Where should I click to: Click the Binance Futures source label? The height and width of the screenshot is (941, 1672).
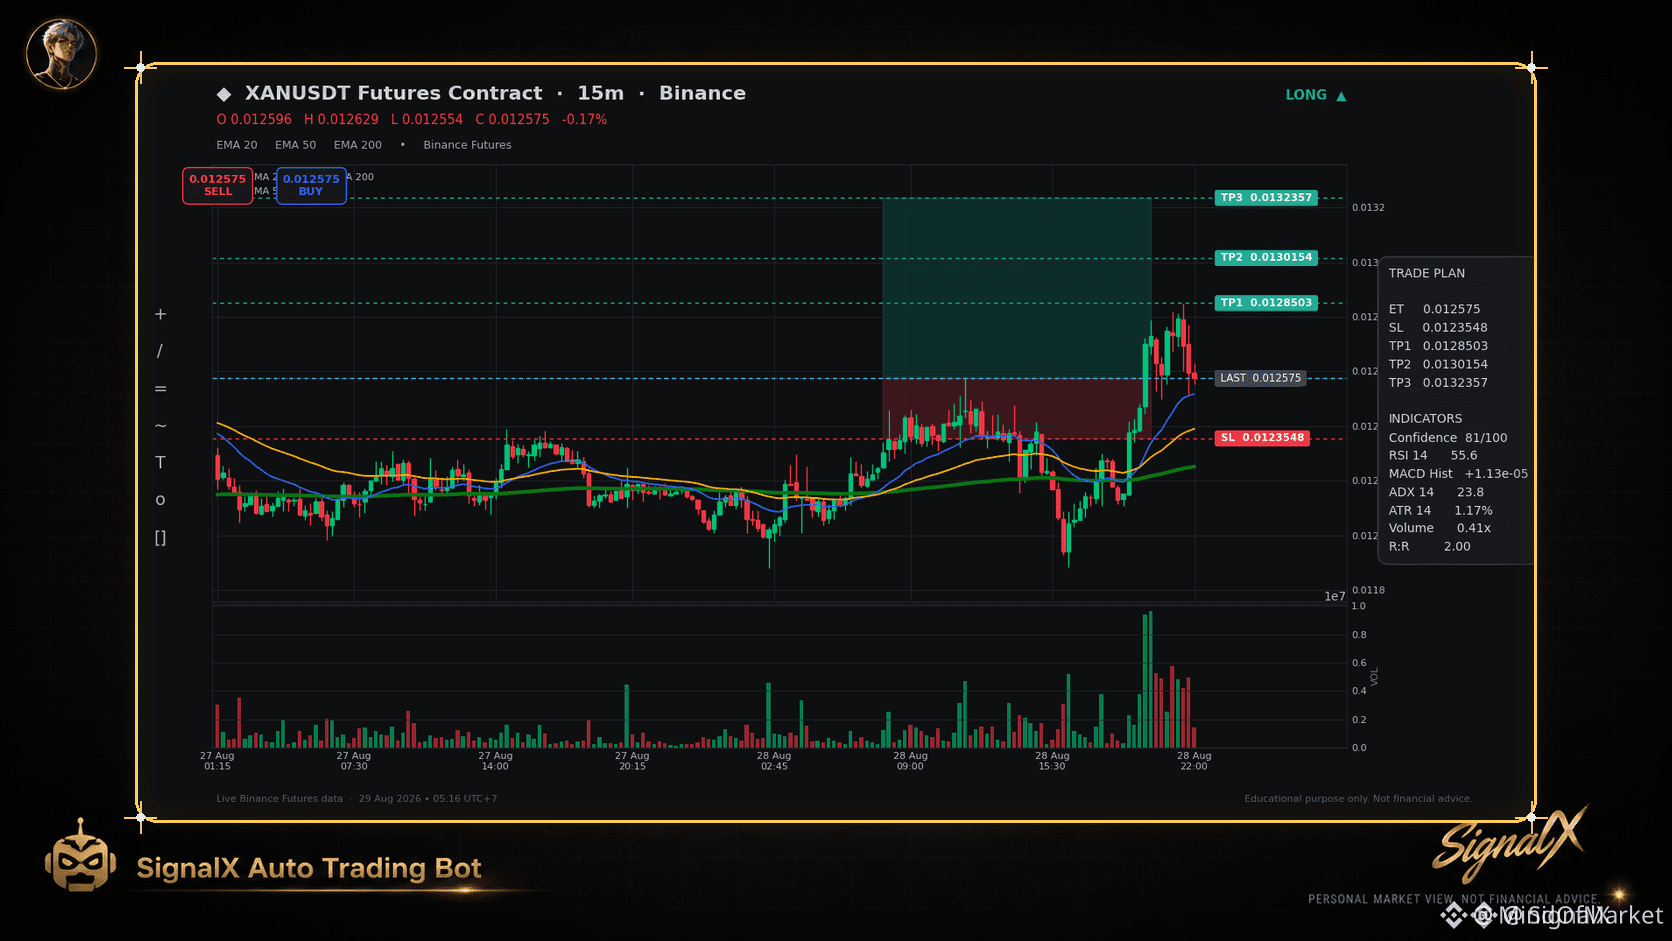click(x=467, y=145)
